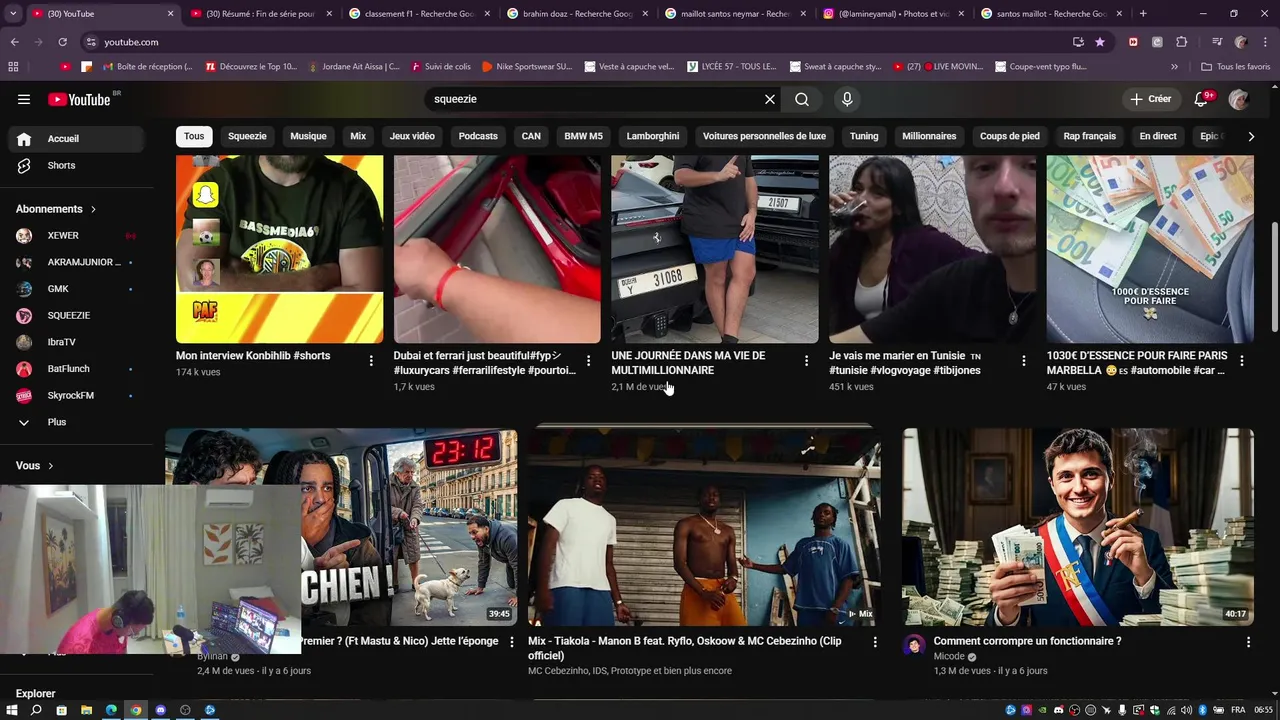The height and width of the screenshot is (720, 1280).
Task: Open the options menu for the Jette l'éponge video
Action: pos(512,642)
